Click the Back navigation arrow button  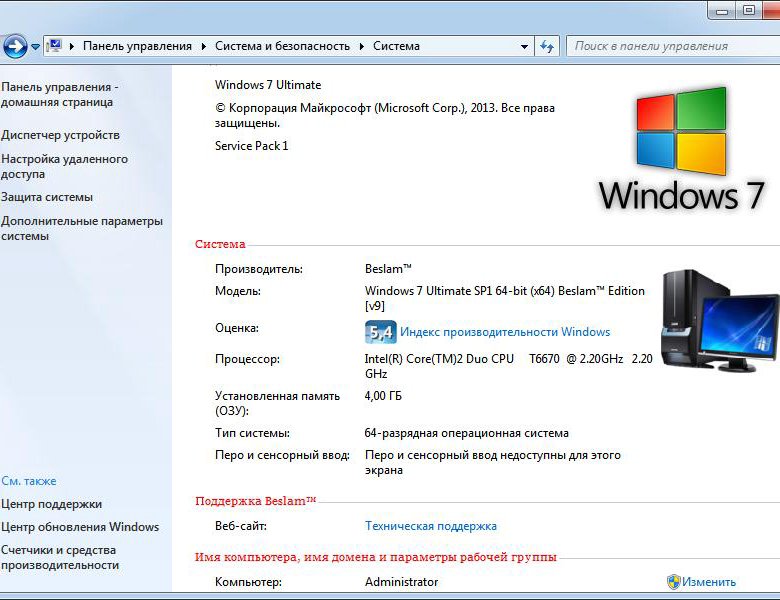[14, 46]
